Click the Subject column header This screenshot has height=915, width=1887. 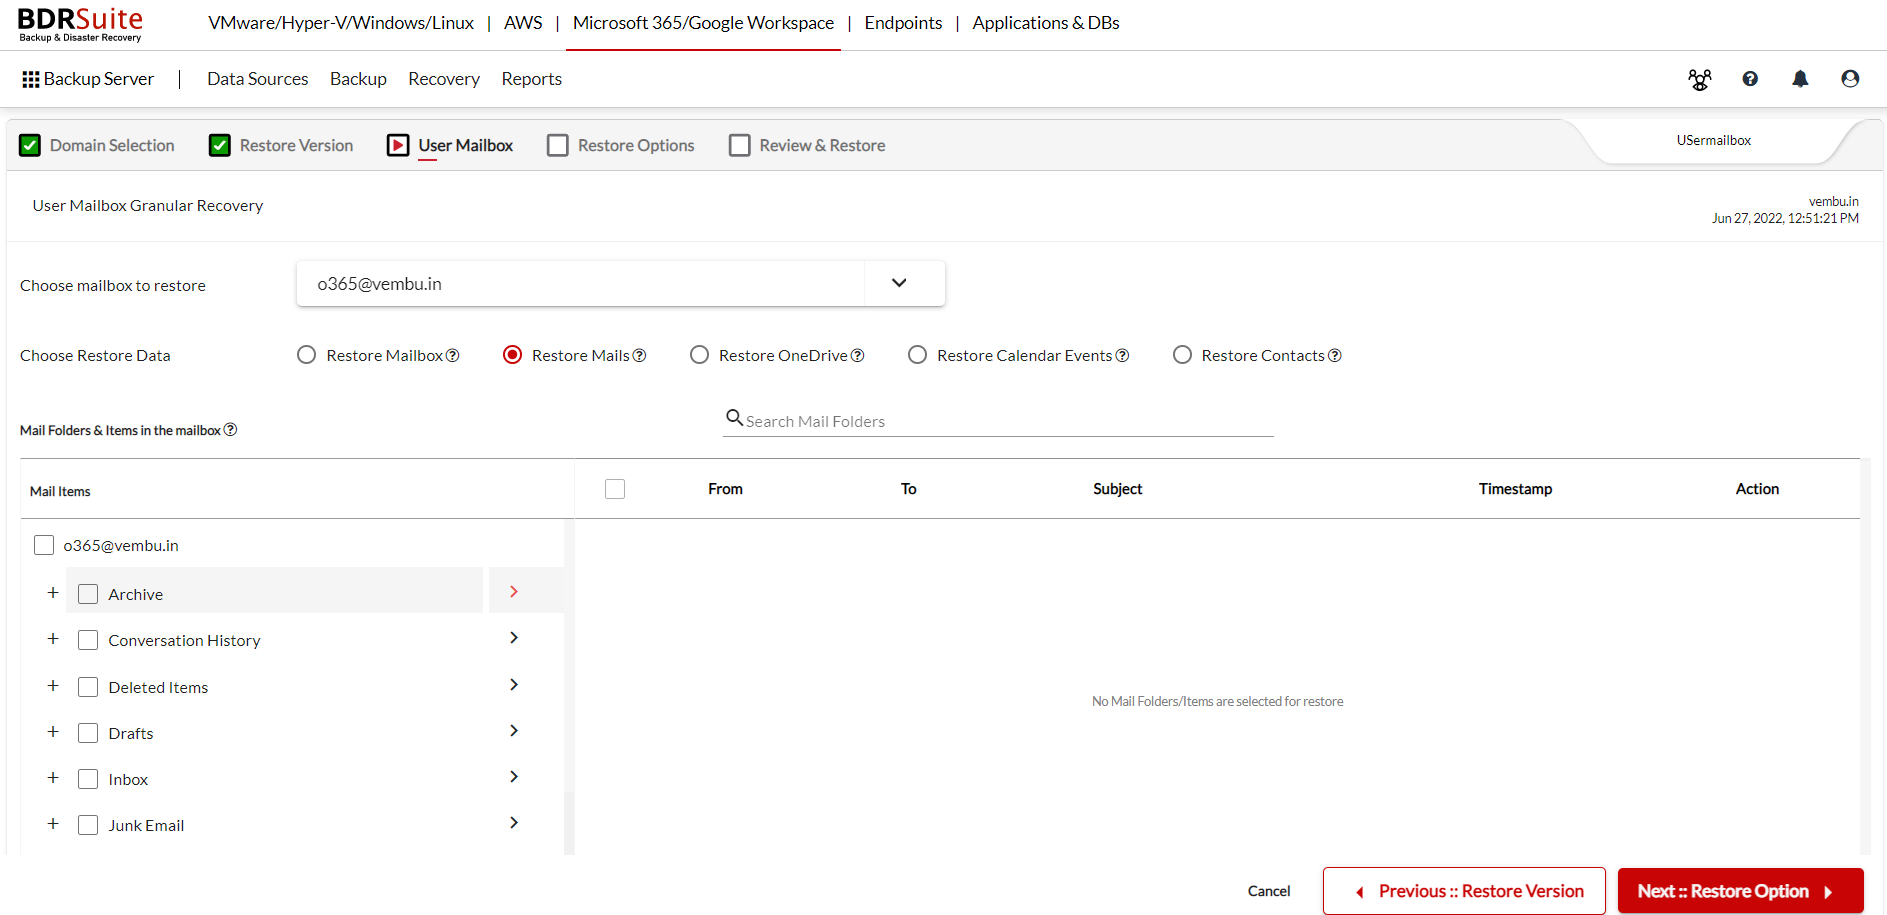click(1117, 489)
